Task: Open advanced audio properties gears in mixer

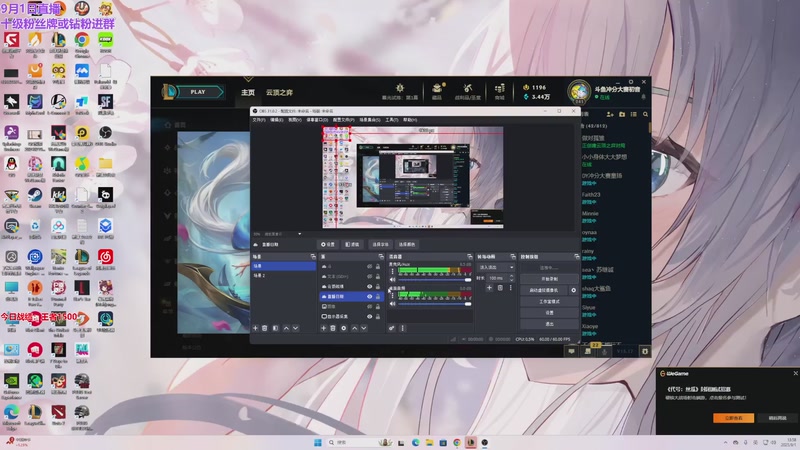Action: 392,328
